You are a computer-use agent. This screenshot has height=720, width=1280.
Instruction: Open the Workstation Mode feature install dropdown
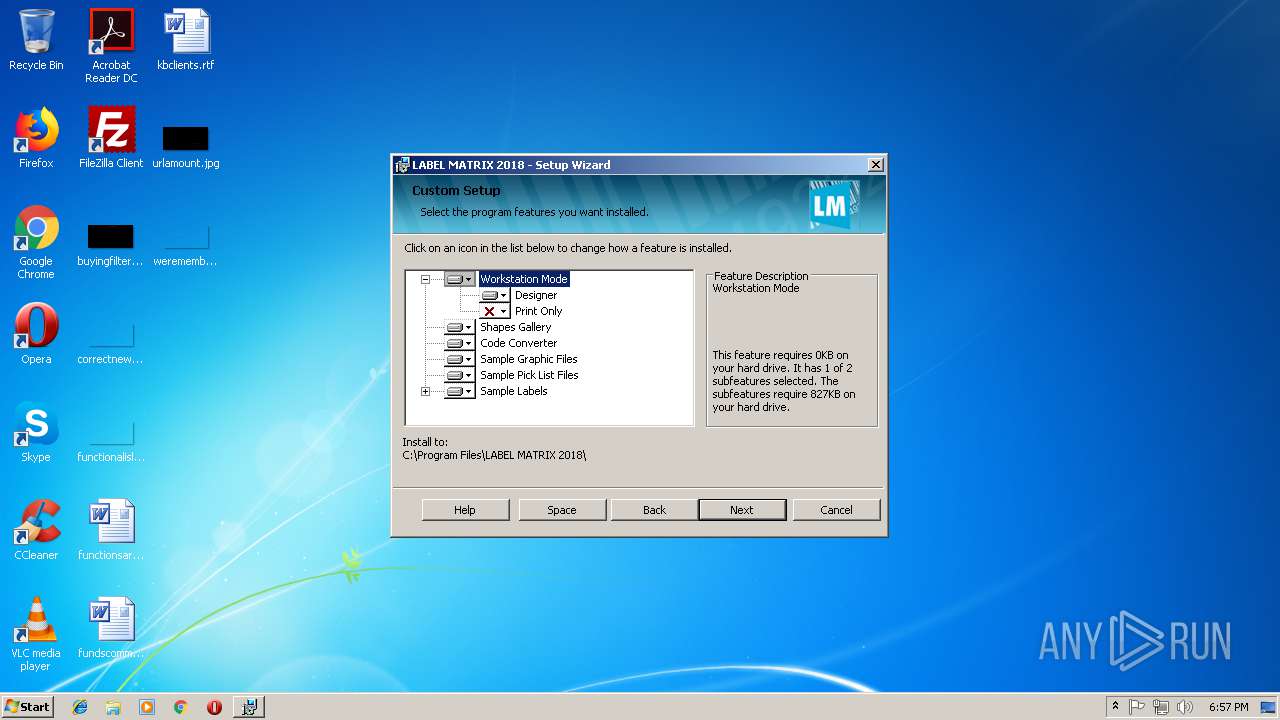(x=460, y=280)
